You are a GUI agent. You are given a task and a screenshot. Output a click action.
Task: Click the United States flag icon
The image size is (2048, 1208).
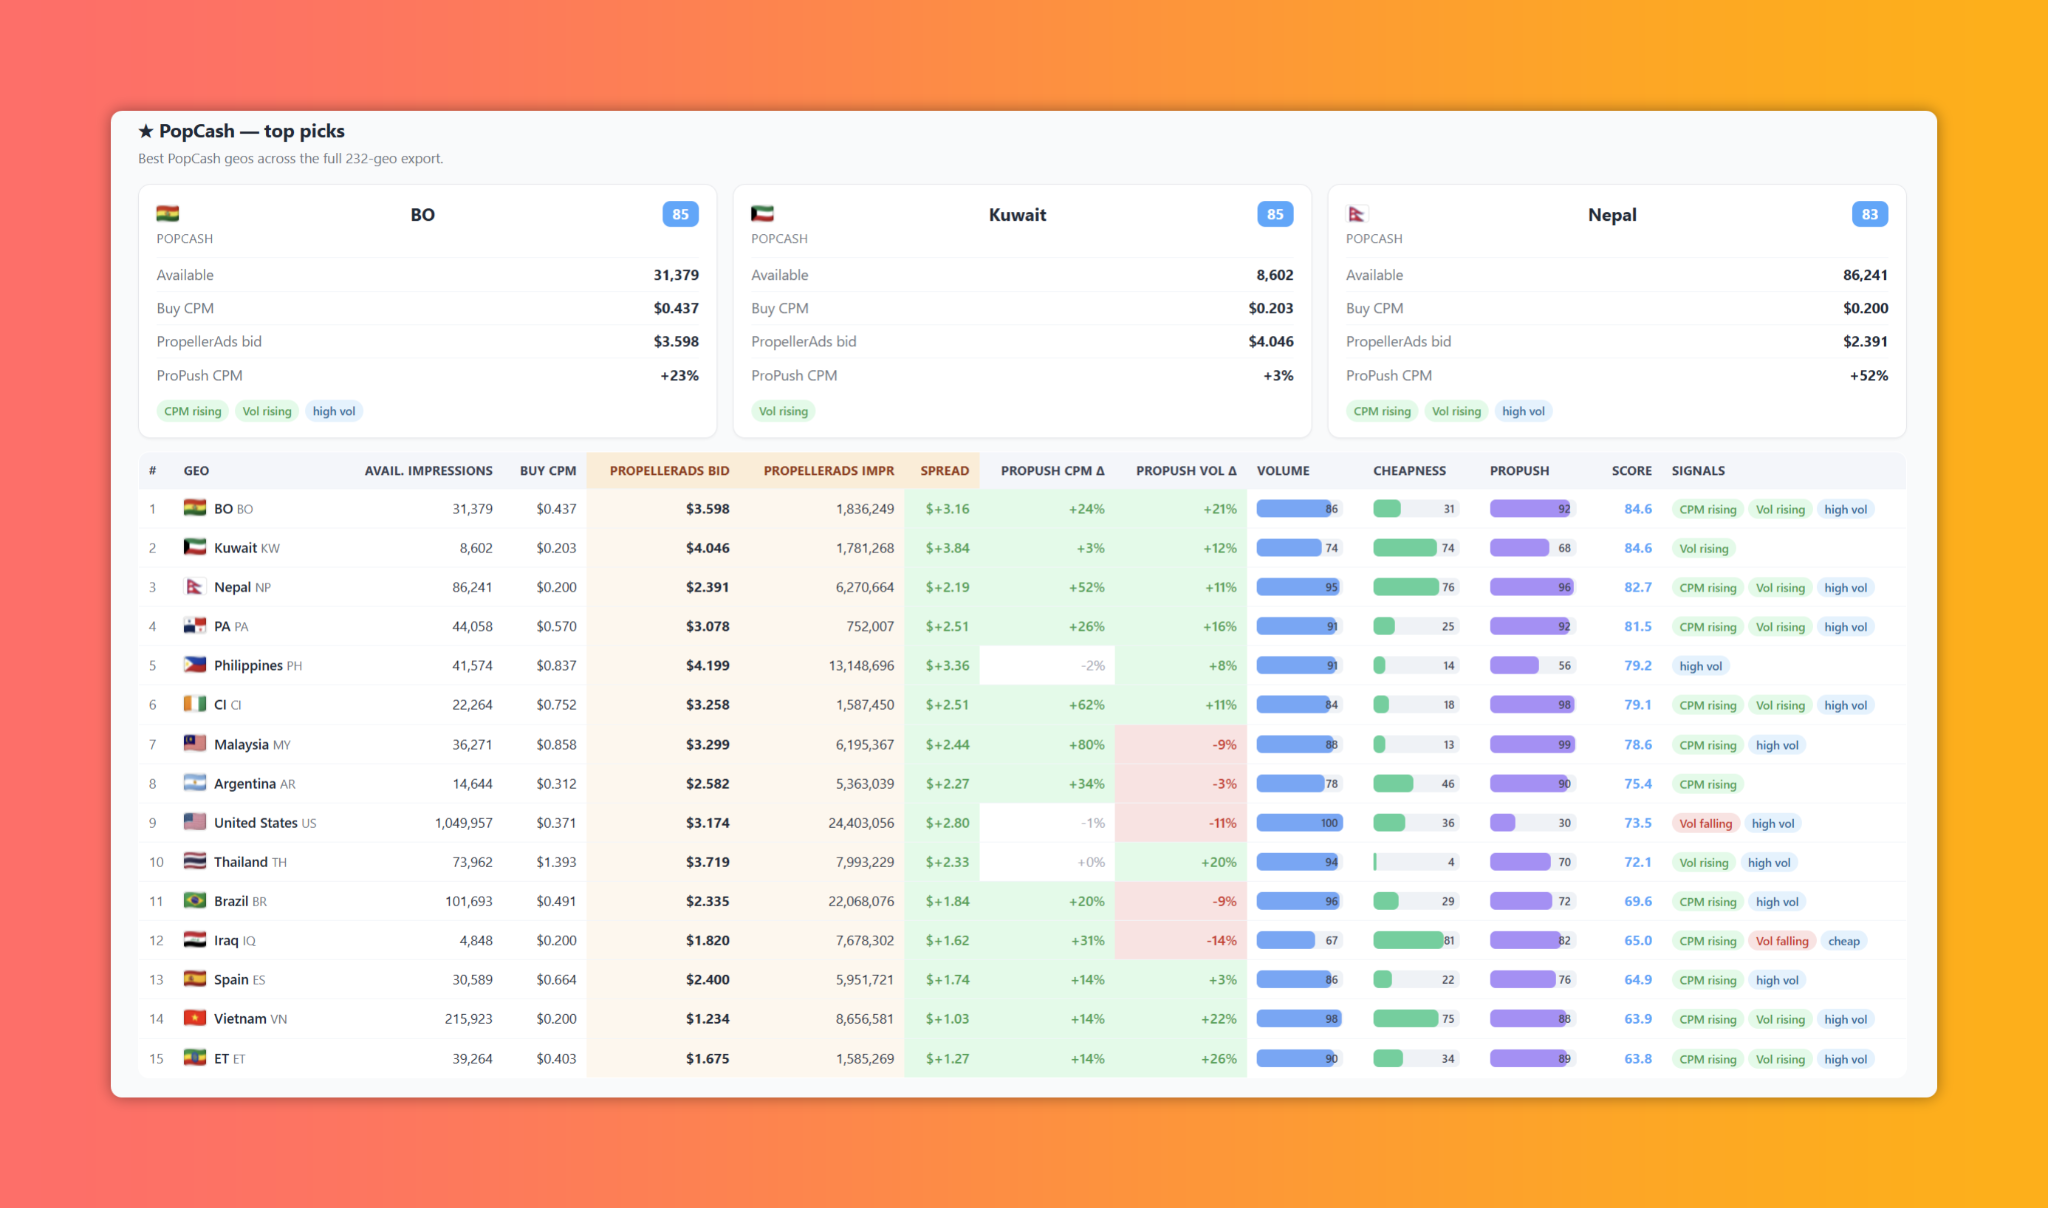pos(195,822)
